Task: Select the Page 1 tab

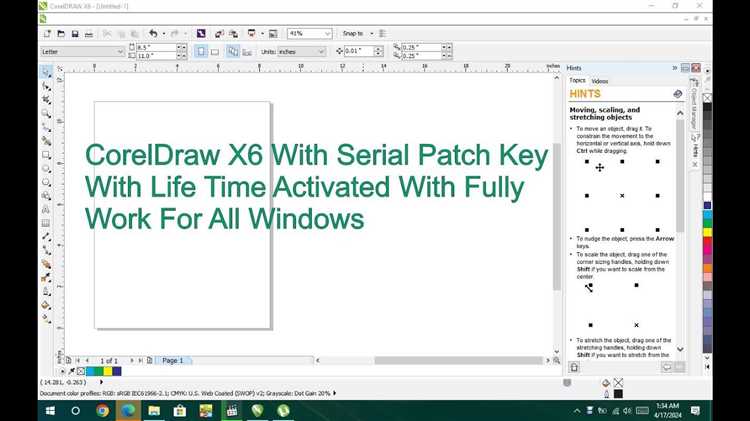Action: pyautogui.click(x=173, y=360)
